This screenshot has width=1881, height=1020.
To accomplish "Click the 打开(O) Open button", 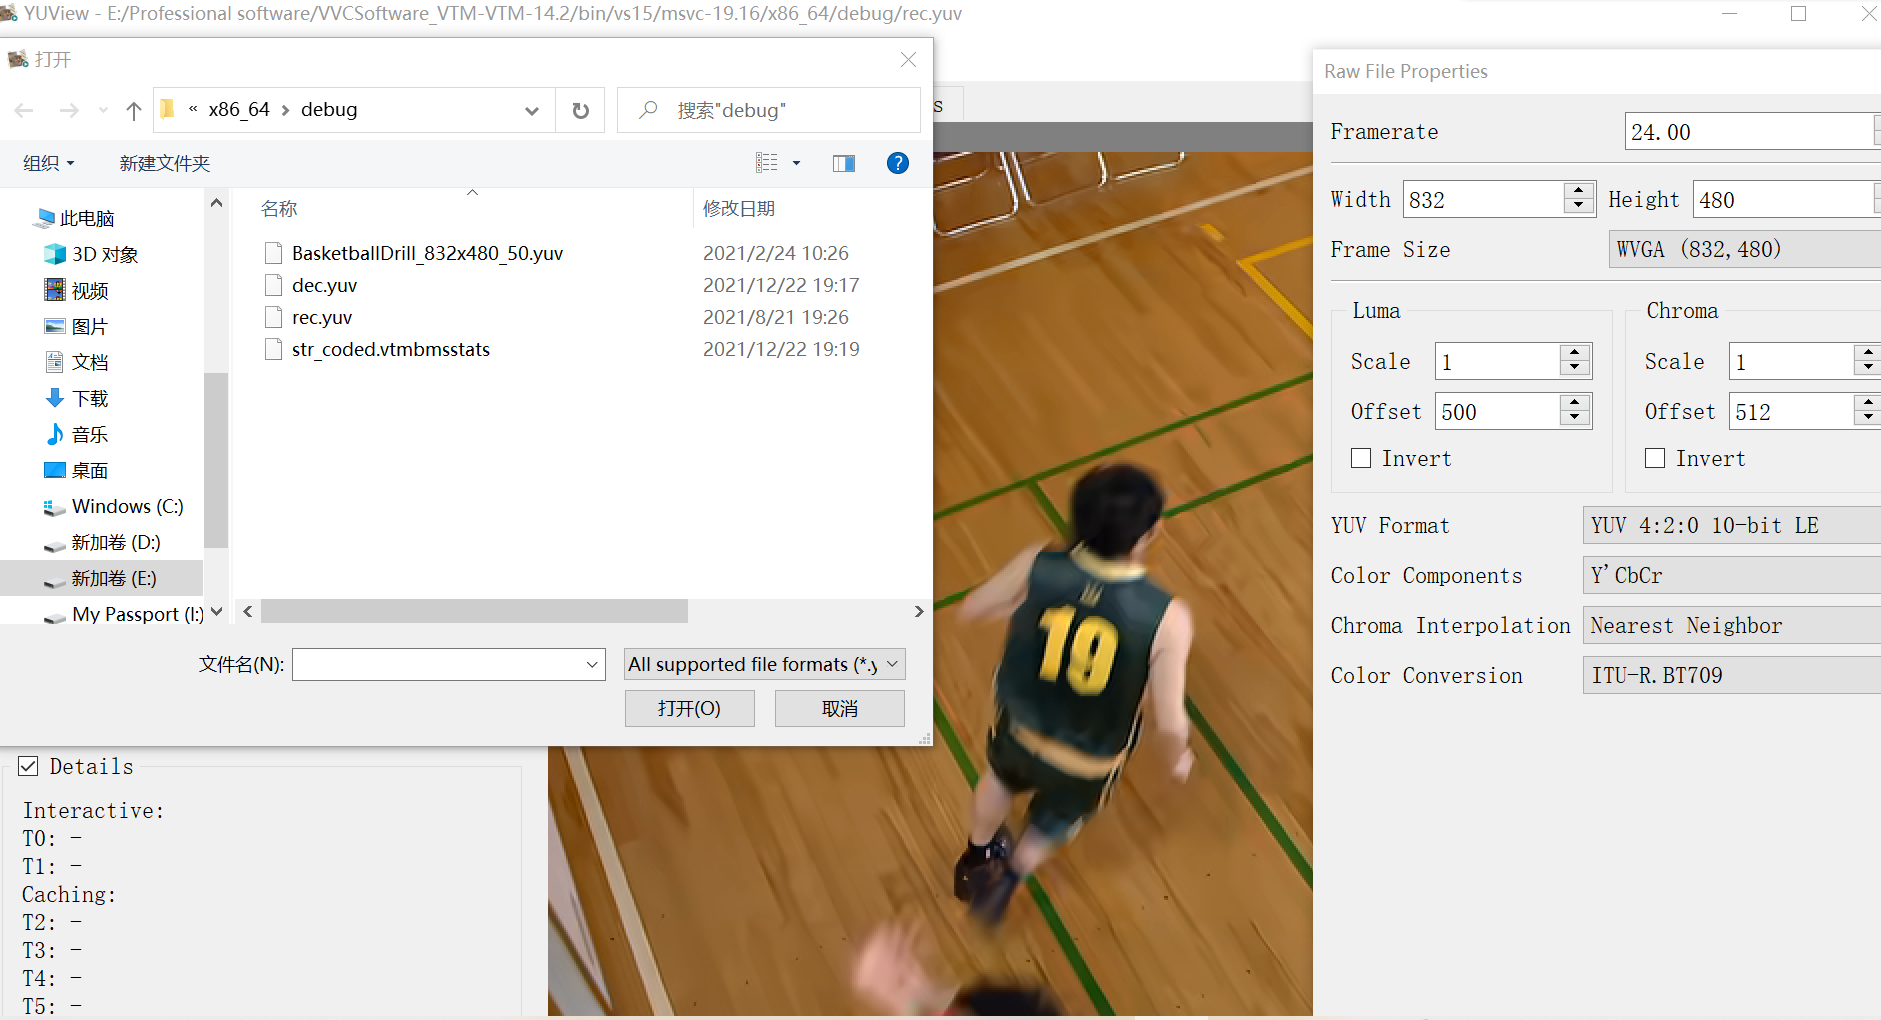I will [x=689, y=708].
